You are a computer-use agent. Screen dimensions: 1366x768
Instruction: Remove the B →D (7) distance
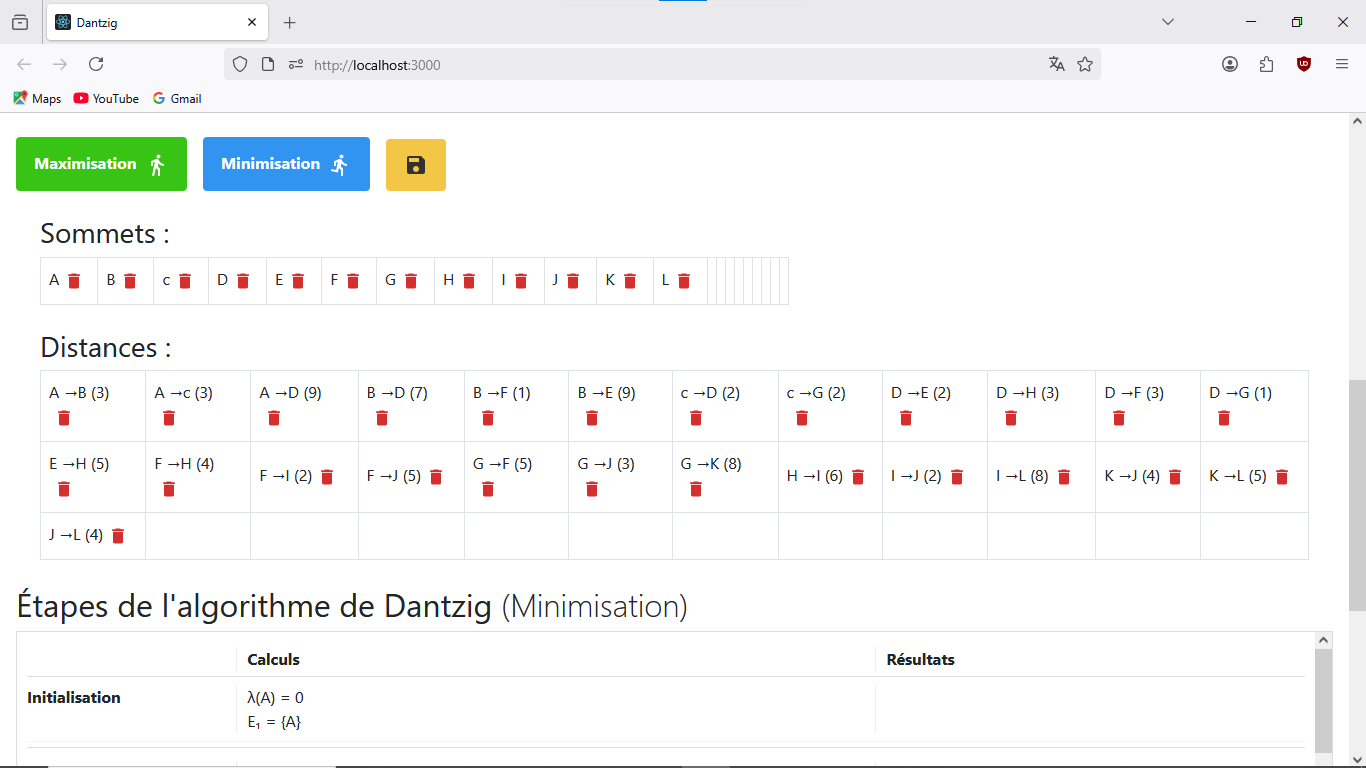[382, 418]
